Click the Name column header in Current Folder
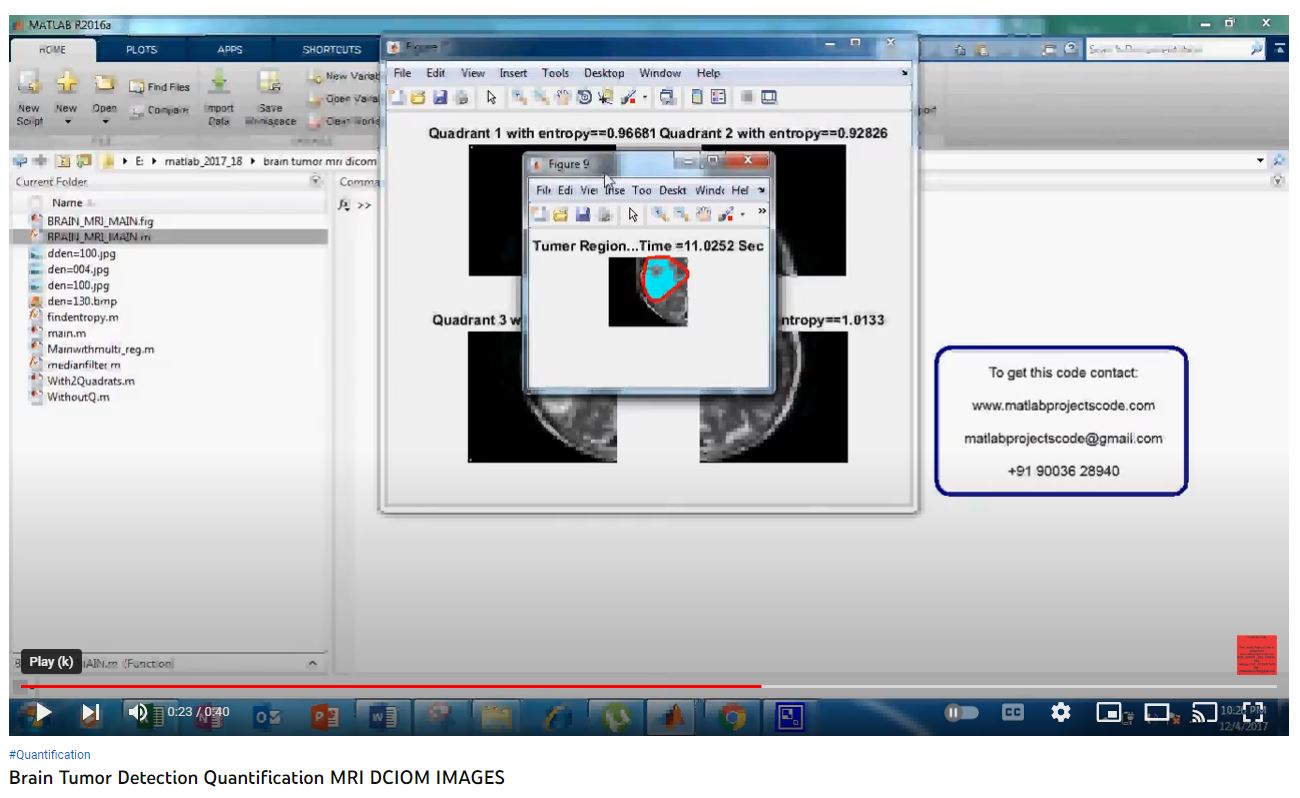The image size is (1300, 798). (67, 203)
